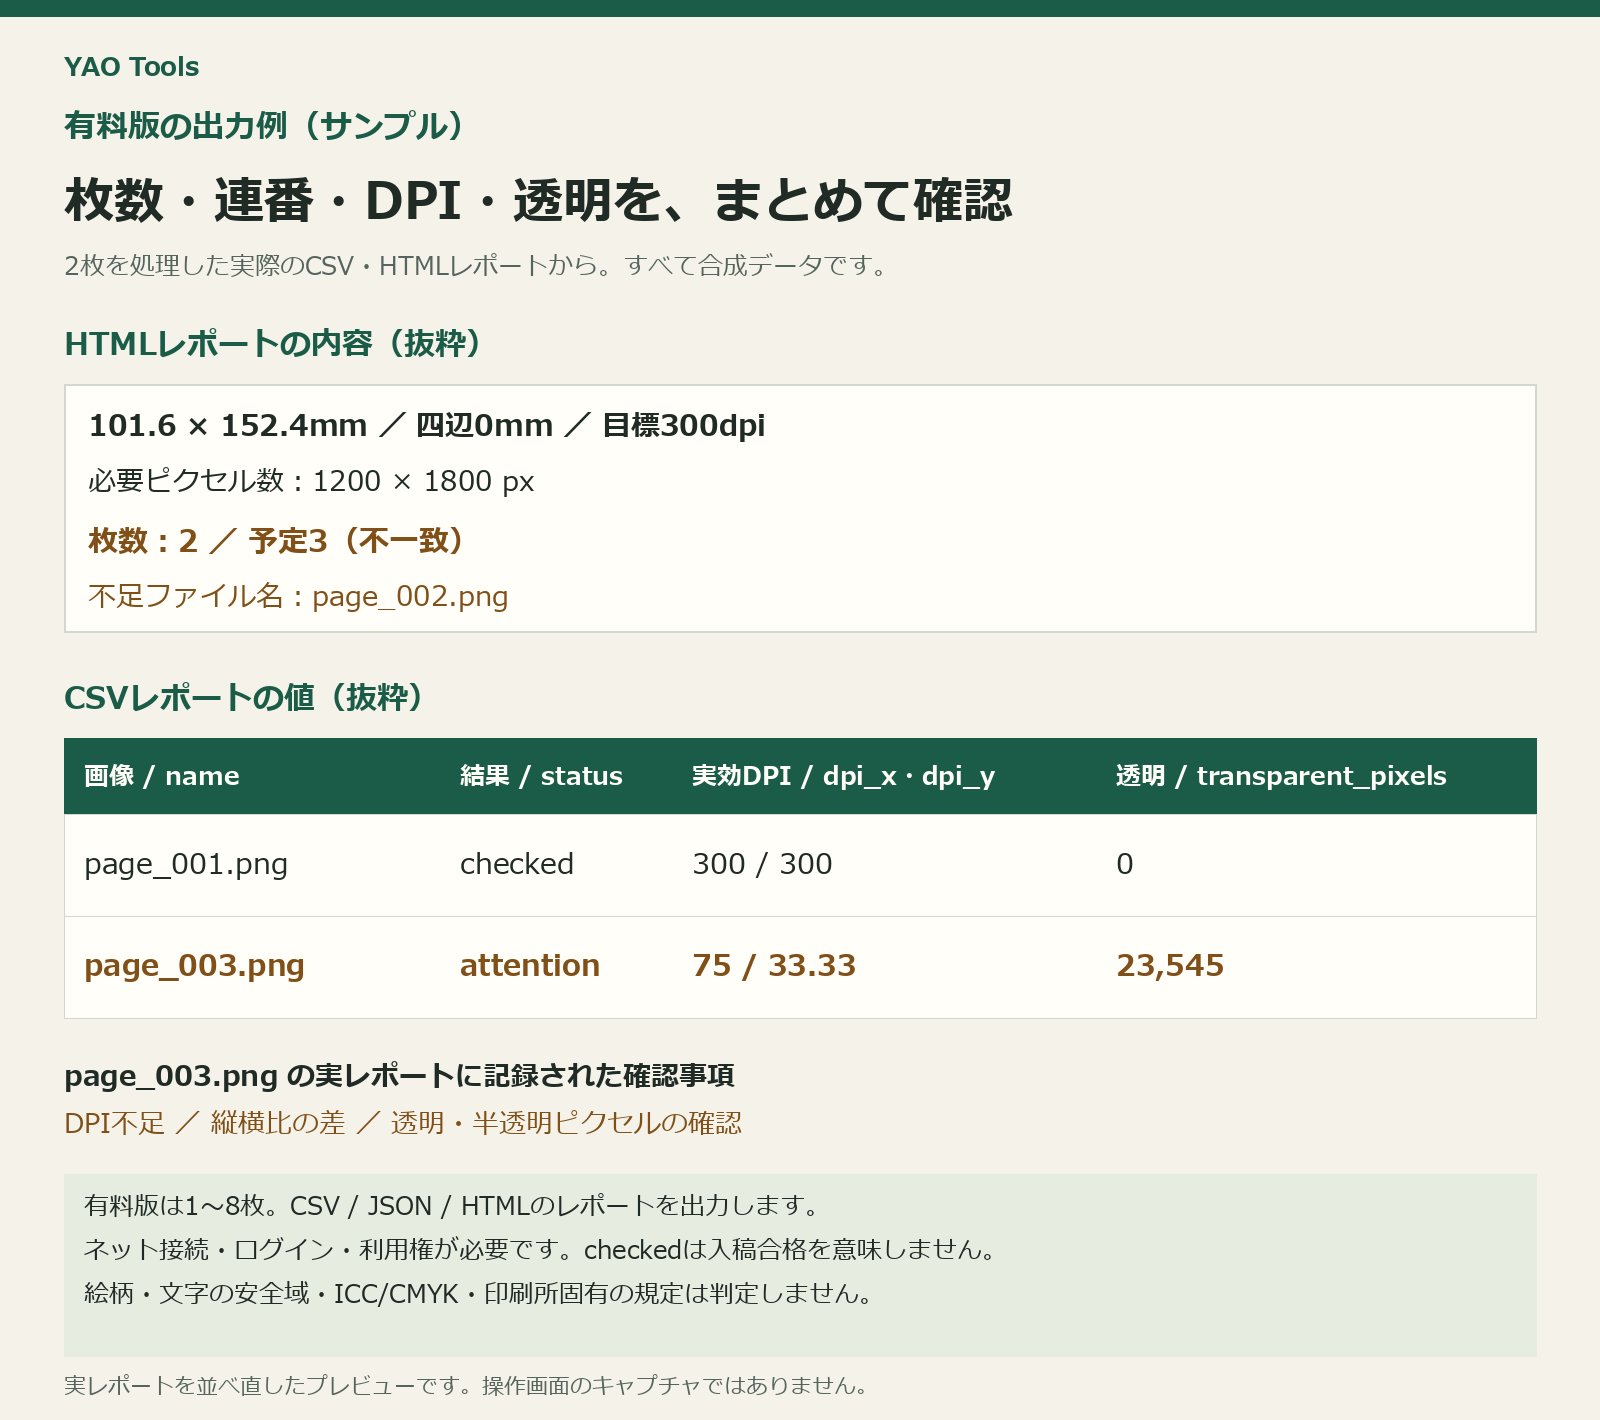This screenshot has width=1600, height=1420.
Task: Click the note 絵柄・文字の安全域・ICC/CMYK
Action: click(480, 1294)
